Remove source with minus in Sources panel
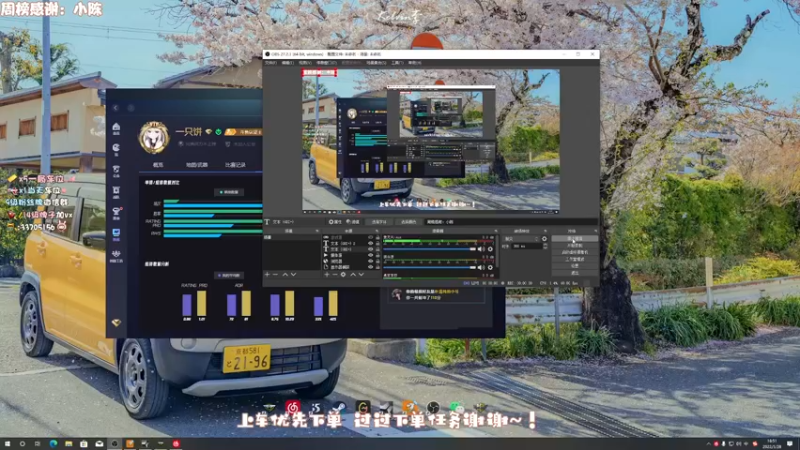This screenshot has height=450, width=800. click(x=335, y=274)
